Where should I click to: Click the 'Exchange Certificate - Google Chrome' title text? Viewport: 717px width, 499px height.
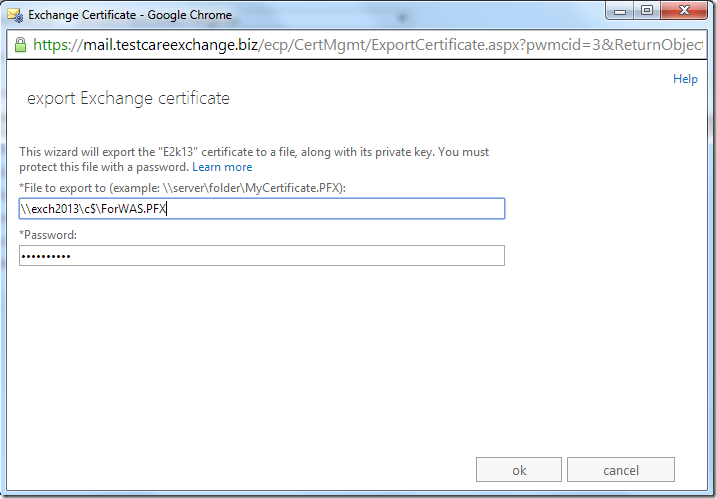(x=130, y=15)
